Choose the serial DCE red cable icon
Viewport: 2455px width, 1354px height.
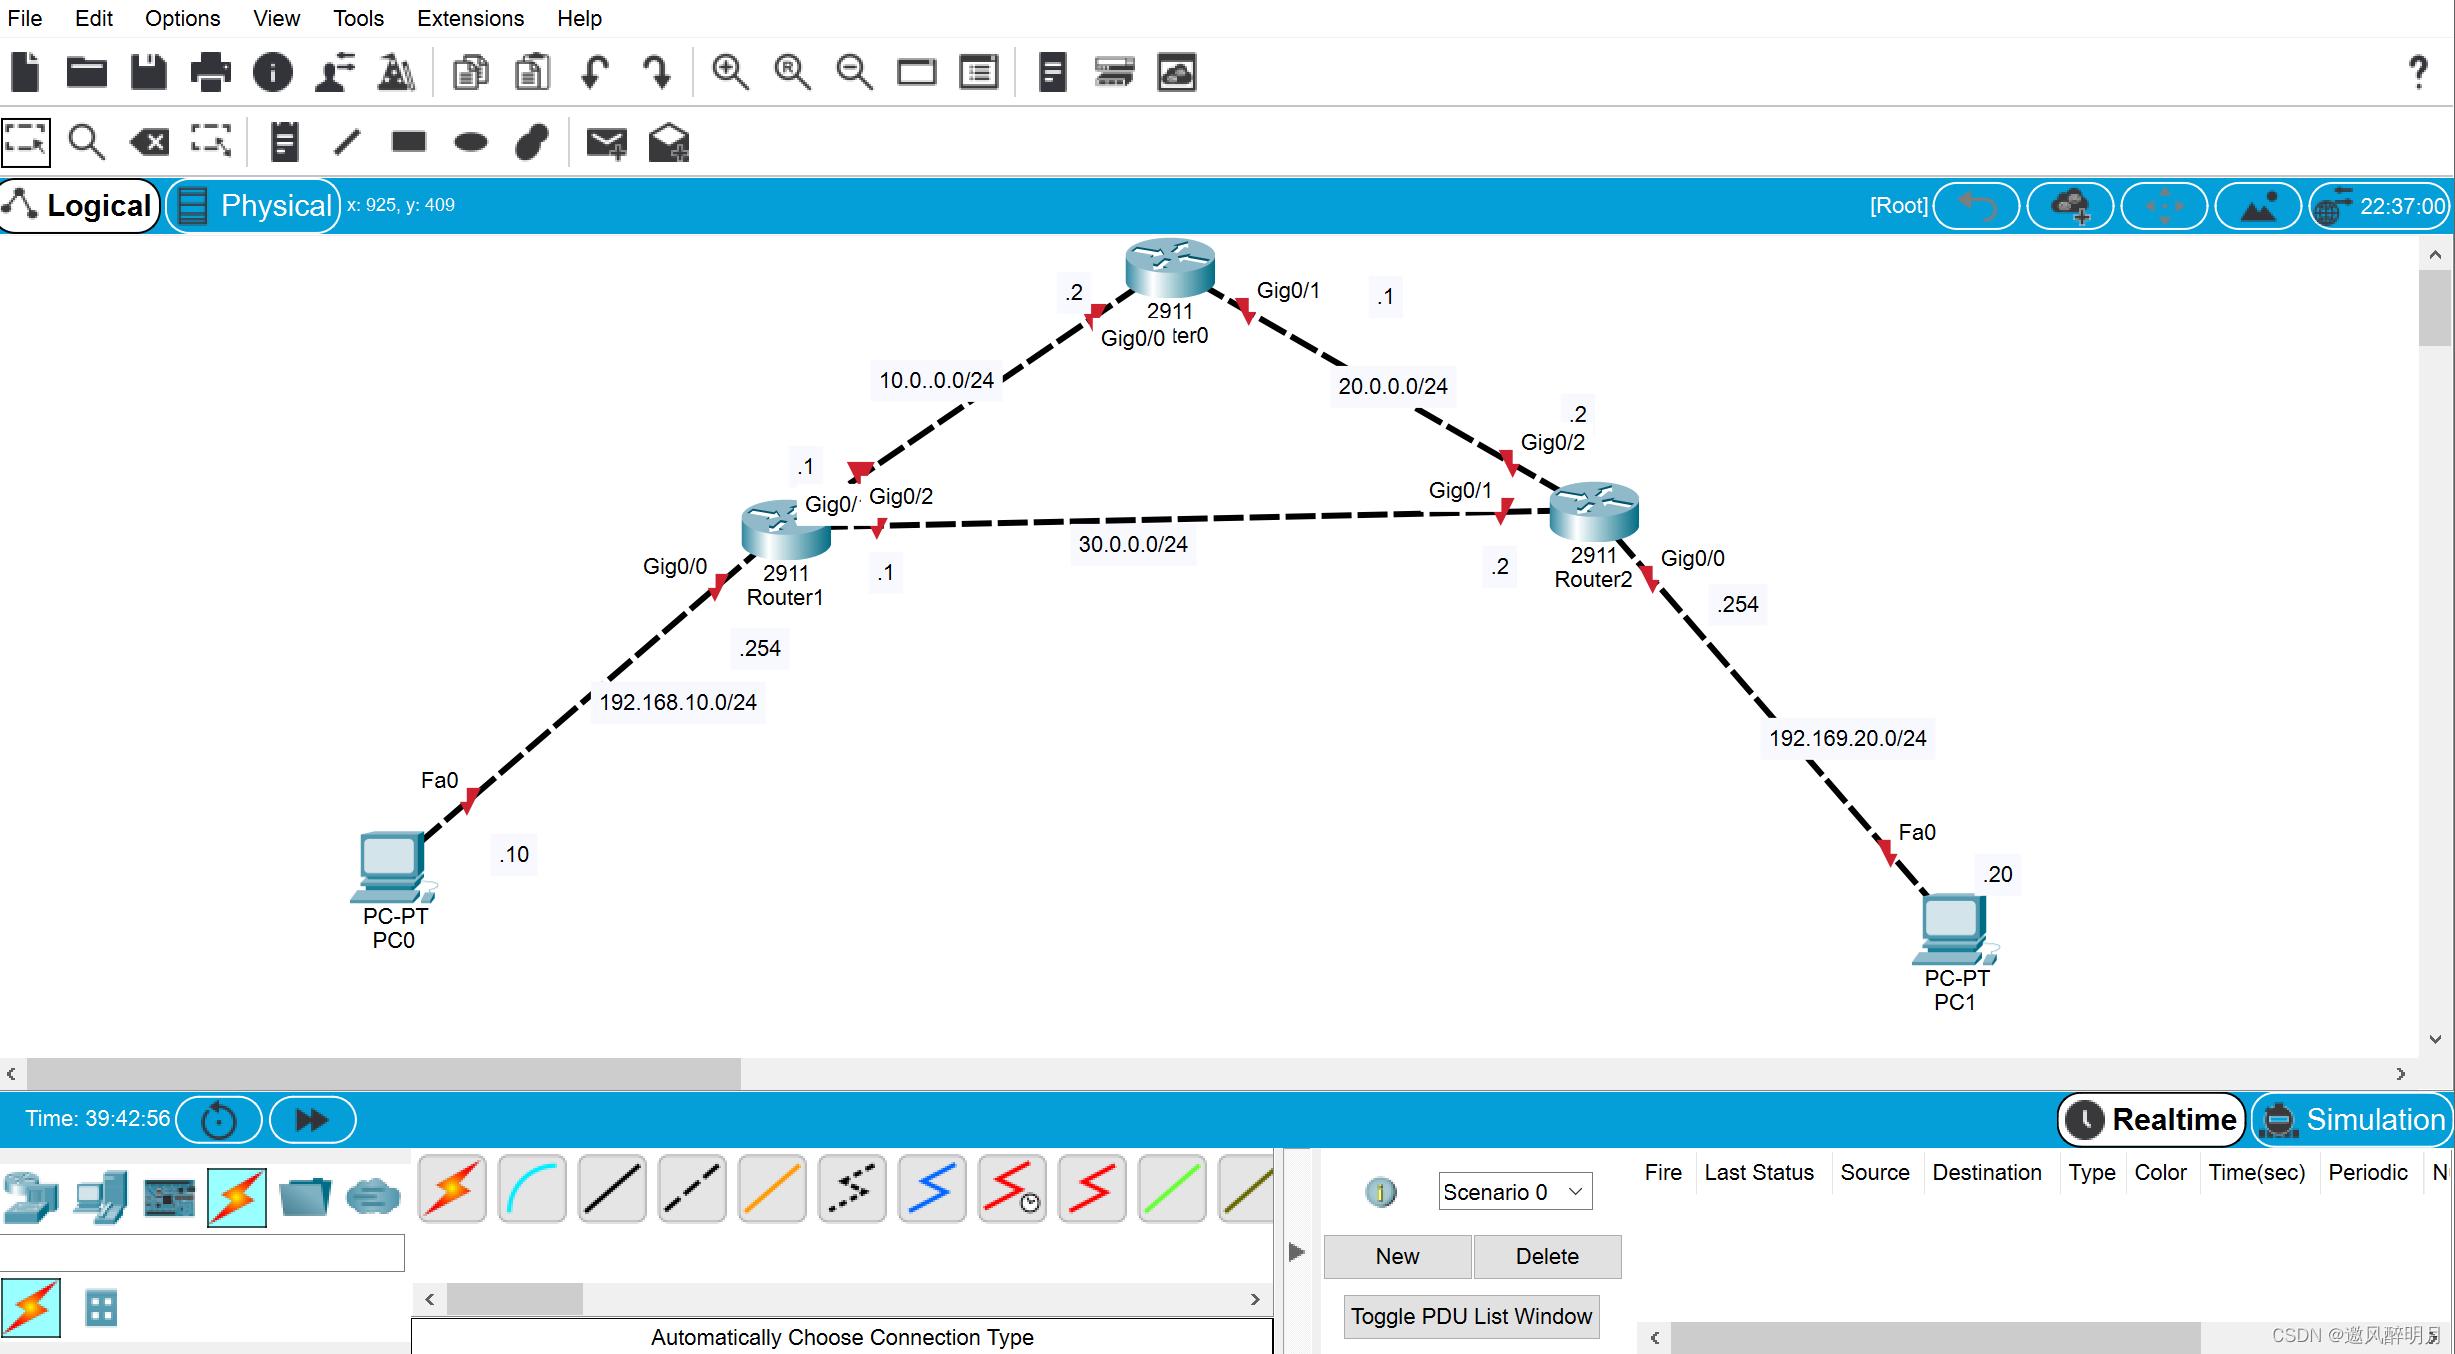[x=1011, y=1189]
